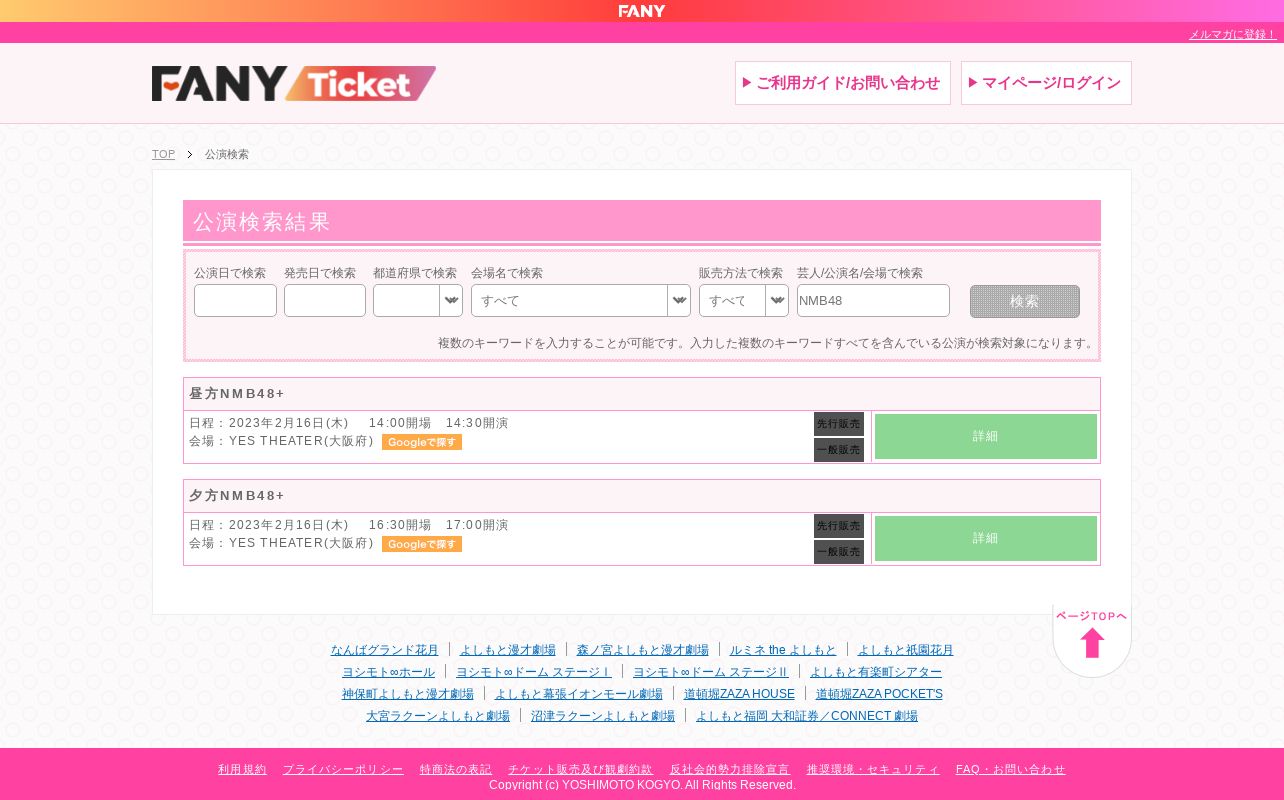Open ヨシモト∞ホール link
Viewport: 1284px width, 800px height.
tap(389, 672)
